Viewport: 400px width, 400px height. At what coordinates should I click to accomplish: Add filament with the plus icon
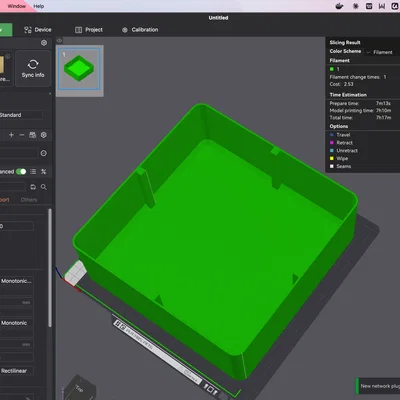pyautogui.click(x=11, y=135)
